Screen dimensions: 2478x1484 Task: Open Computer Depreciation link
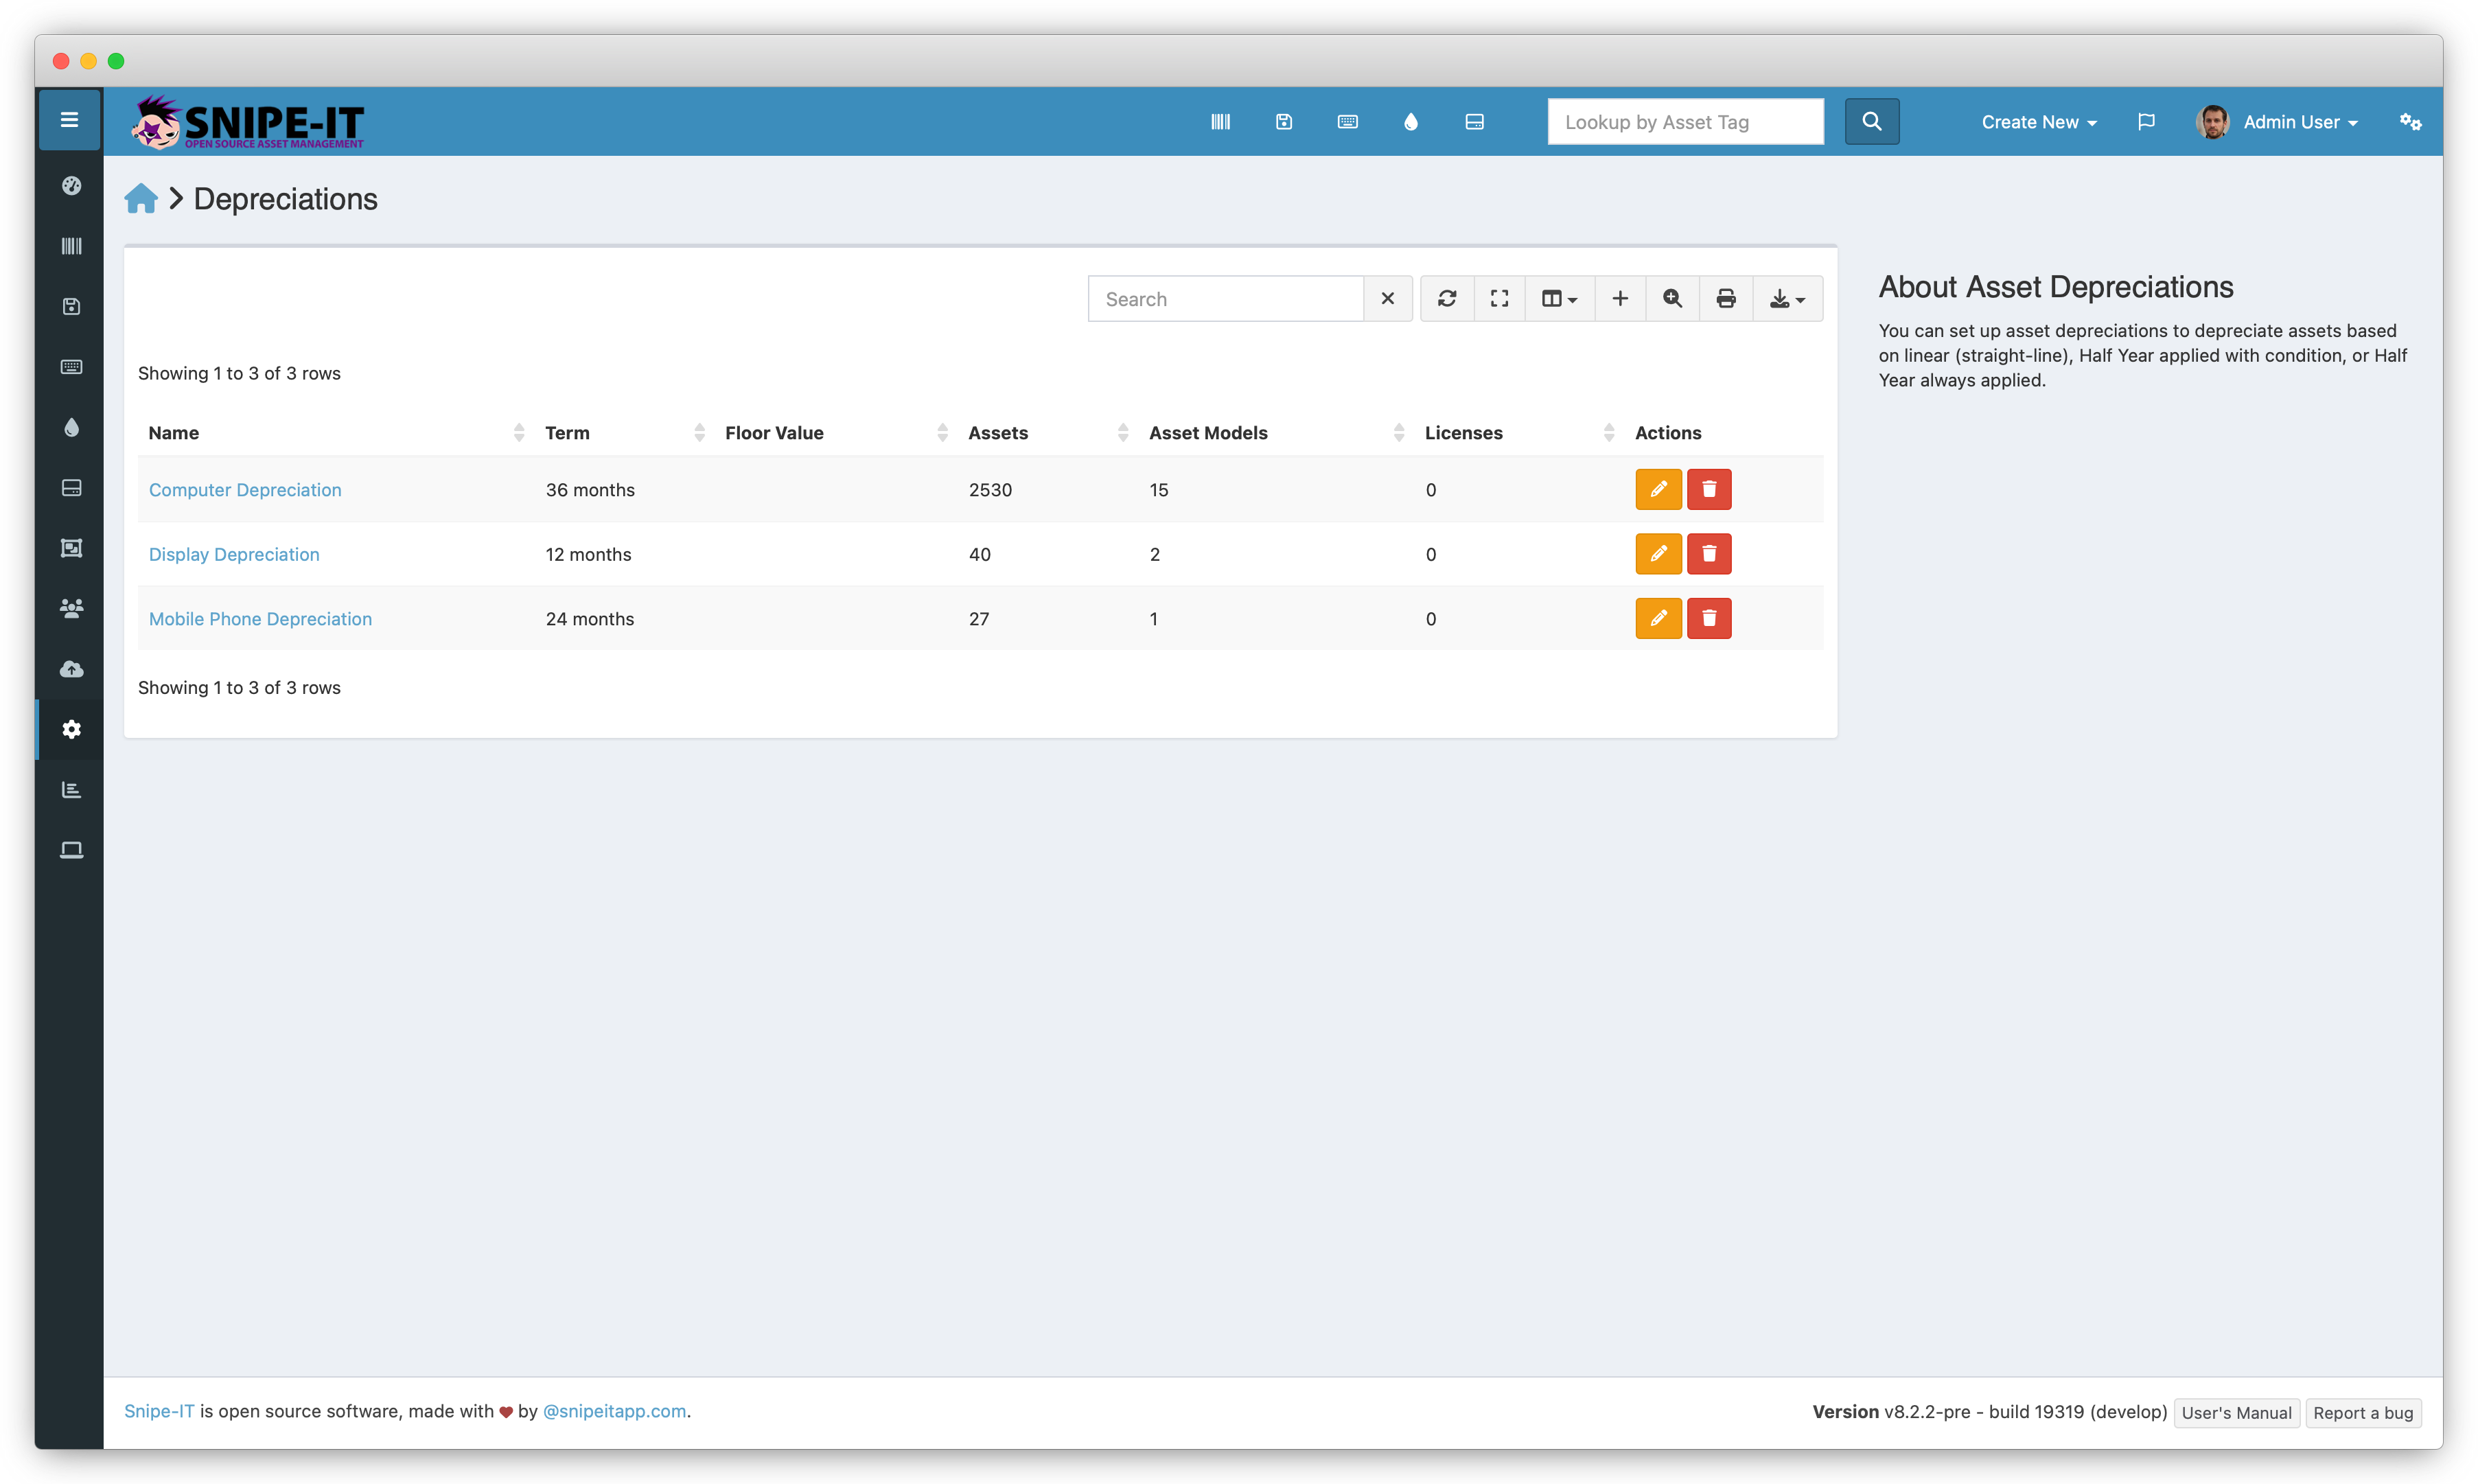coord(245,490)
